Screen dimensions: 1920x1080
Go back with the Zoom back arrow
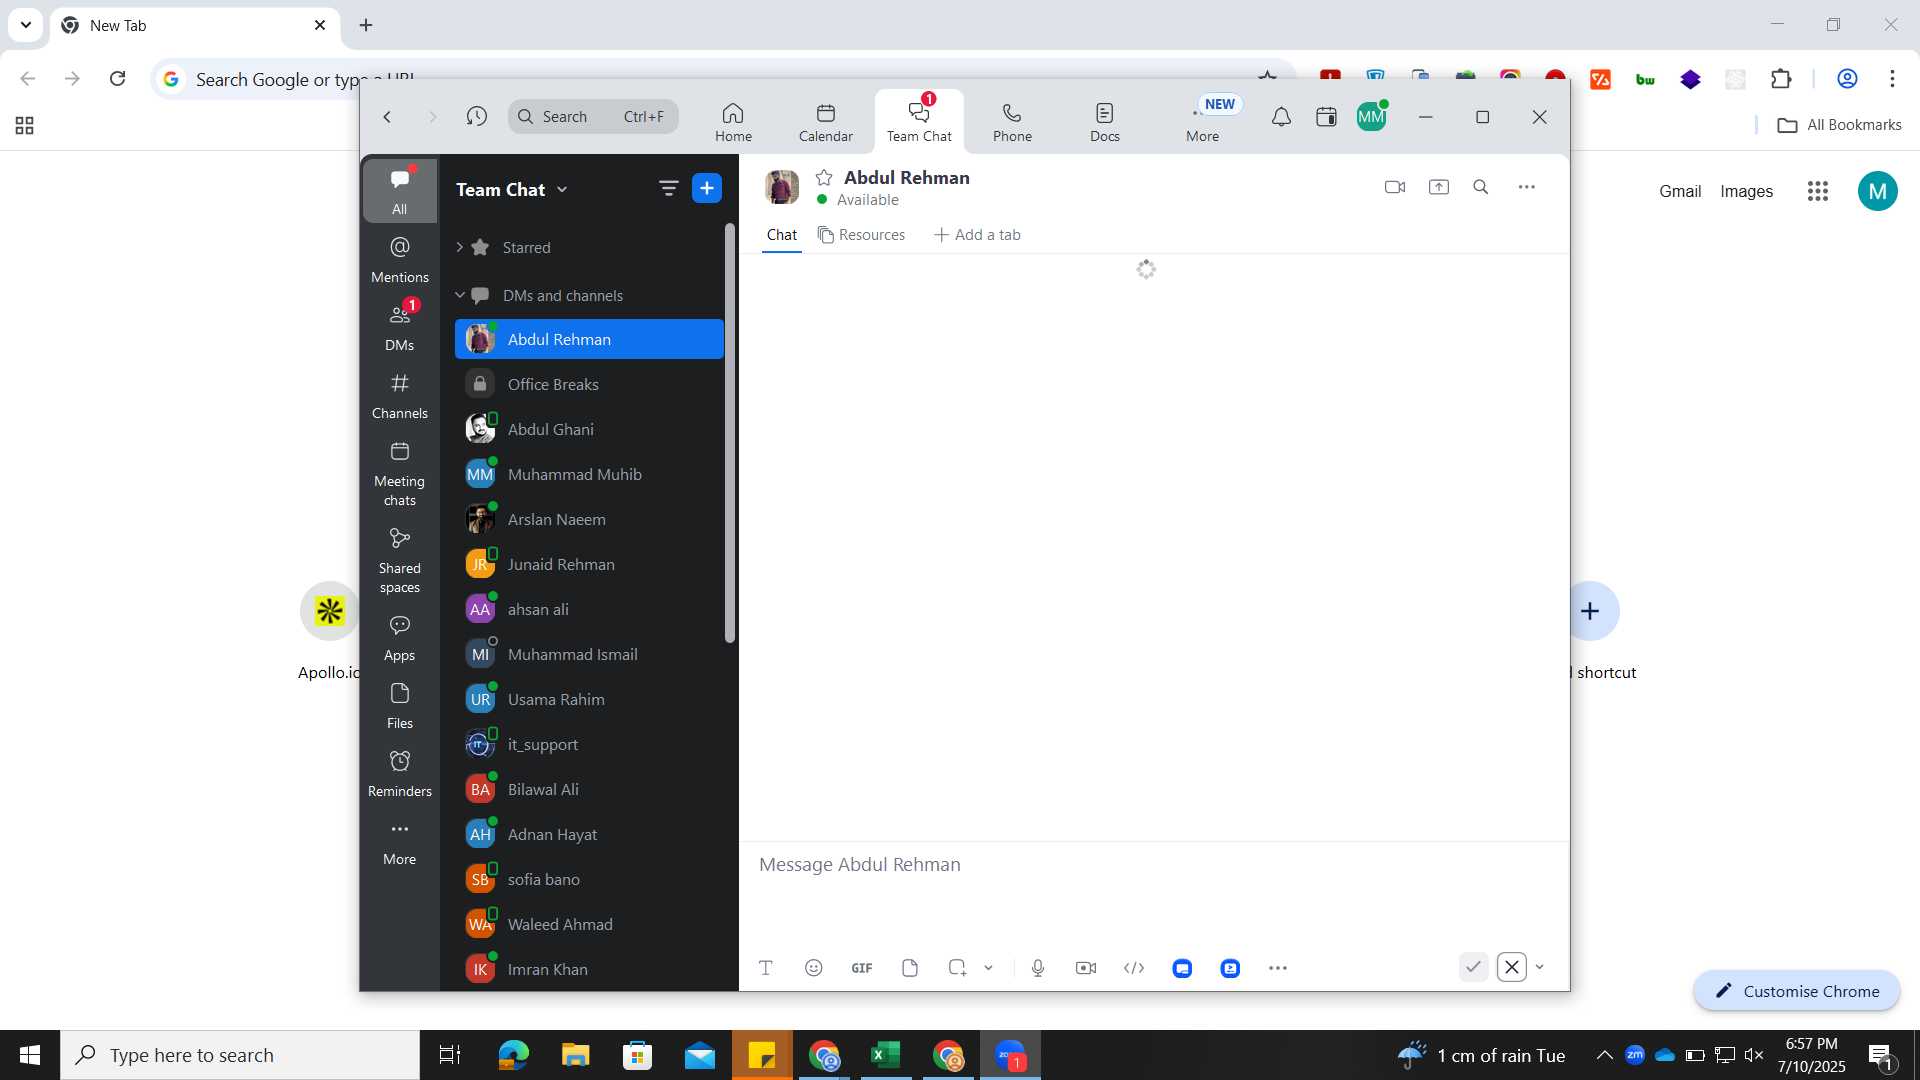(387, 117)
